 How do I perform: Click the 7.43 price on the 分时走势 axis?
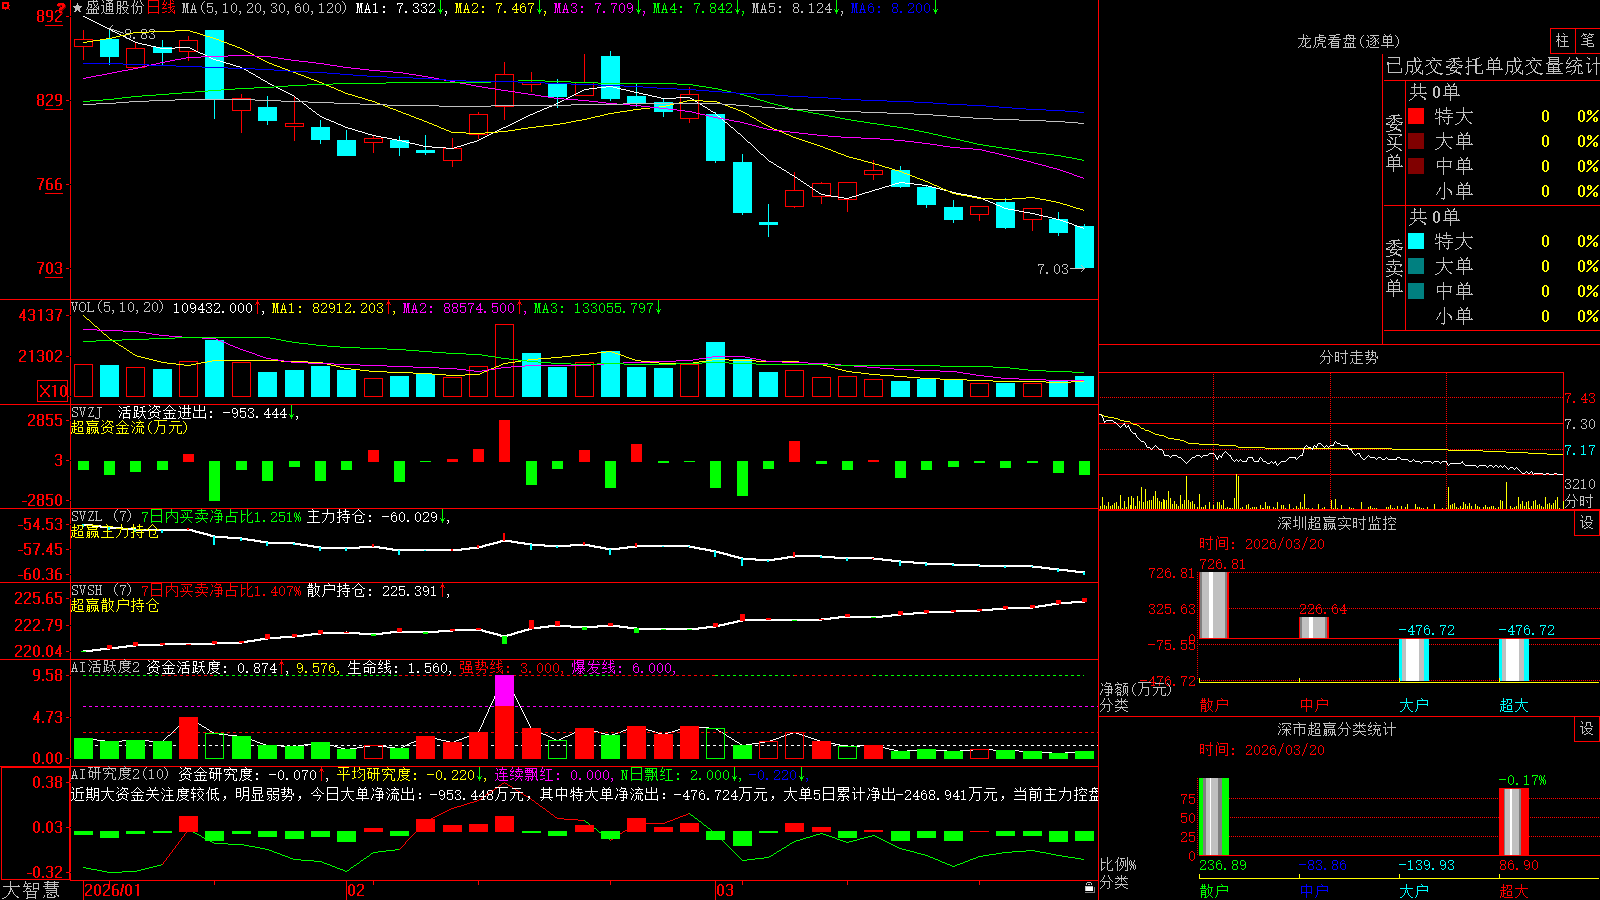(x=1580, y=398)
